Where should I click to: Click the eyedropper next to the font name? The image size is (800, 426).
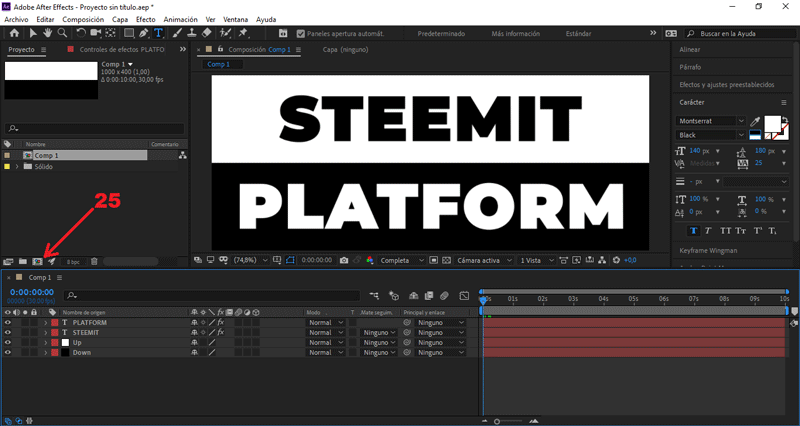coord(756,121)
